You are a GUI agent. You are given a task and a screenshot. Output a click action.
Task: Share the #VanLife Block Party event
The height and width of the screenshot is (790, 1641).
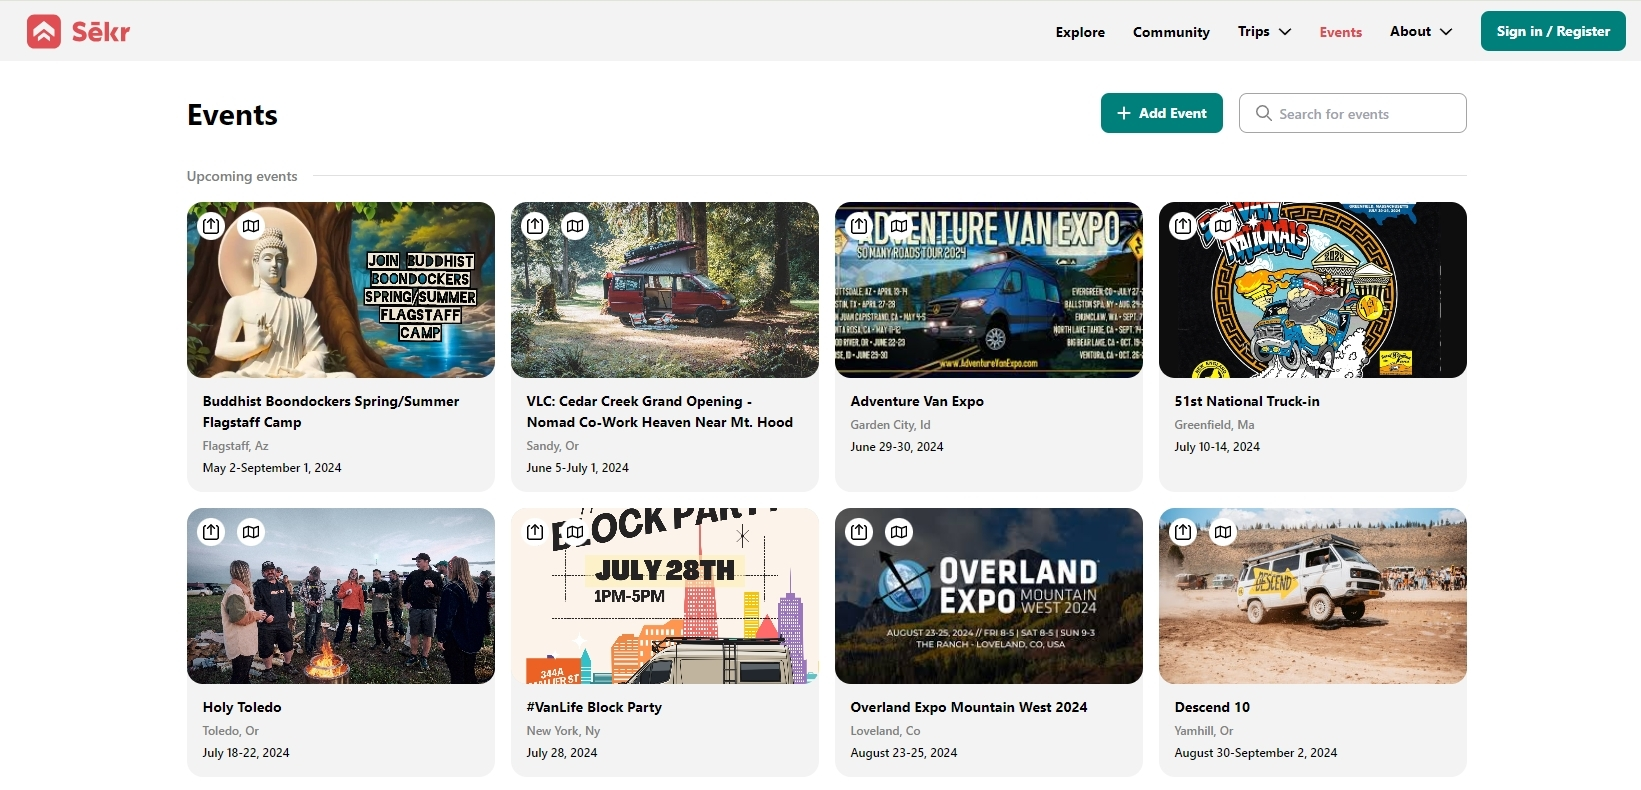(535, 532)
